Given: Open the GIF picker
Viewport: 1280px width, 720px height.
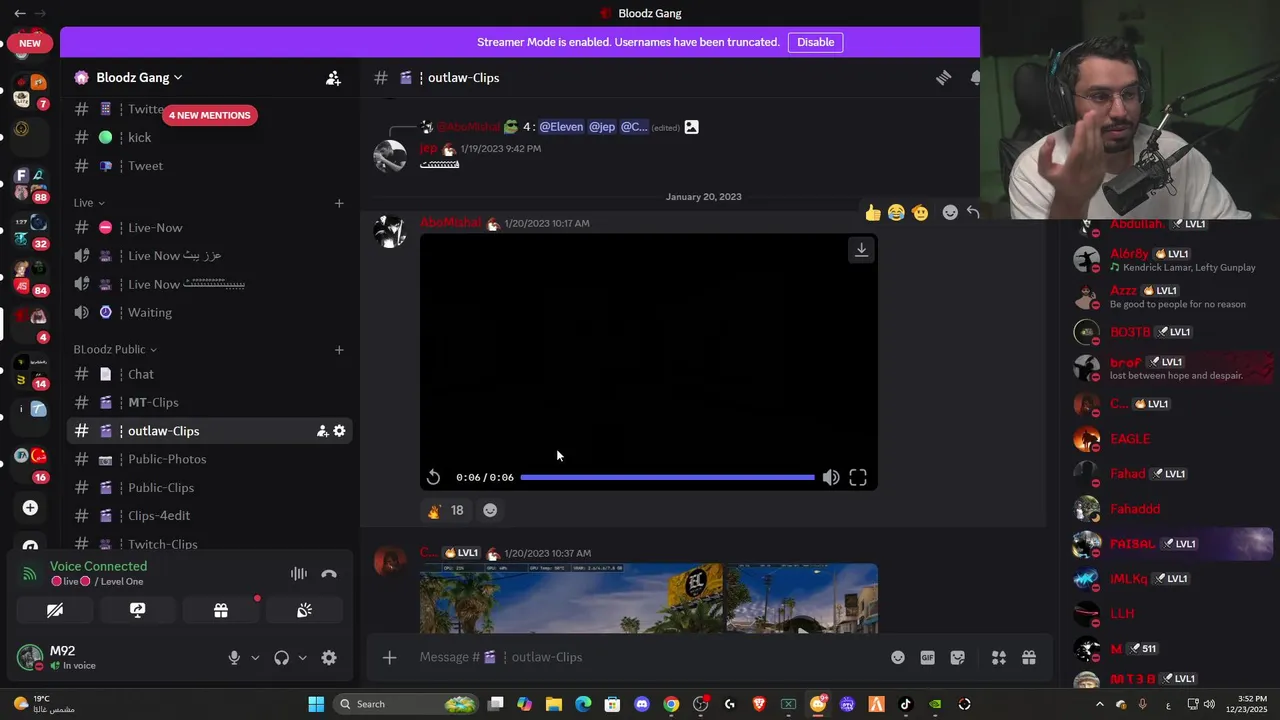Looking at the screenshot, I should click(x=928, y=658).
